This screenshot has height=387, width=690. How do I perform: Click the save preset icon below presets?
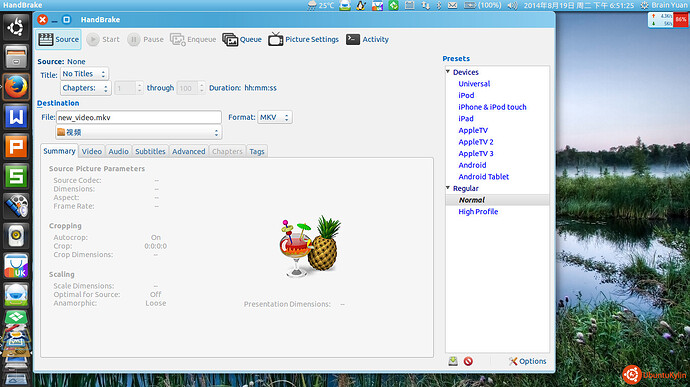pyautogui.click(x=453, y=361)
